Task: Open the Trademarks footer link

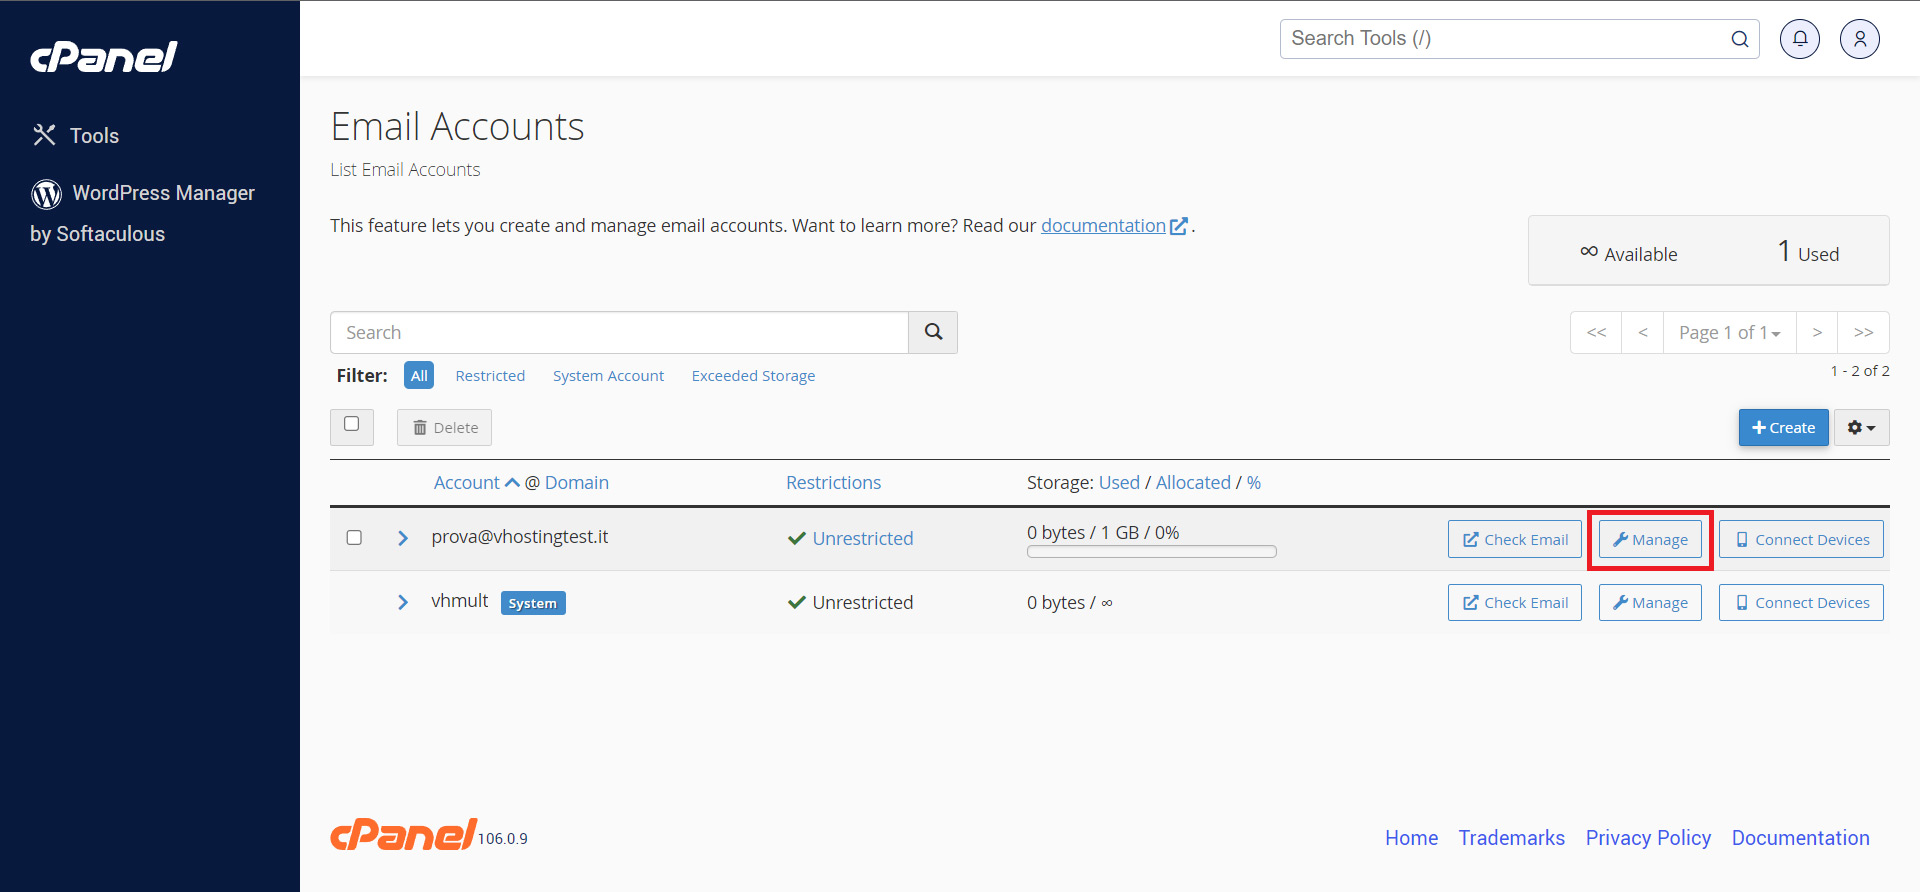Action: click(x=1512, y=838)
